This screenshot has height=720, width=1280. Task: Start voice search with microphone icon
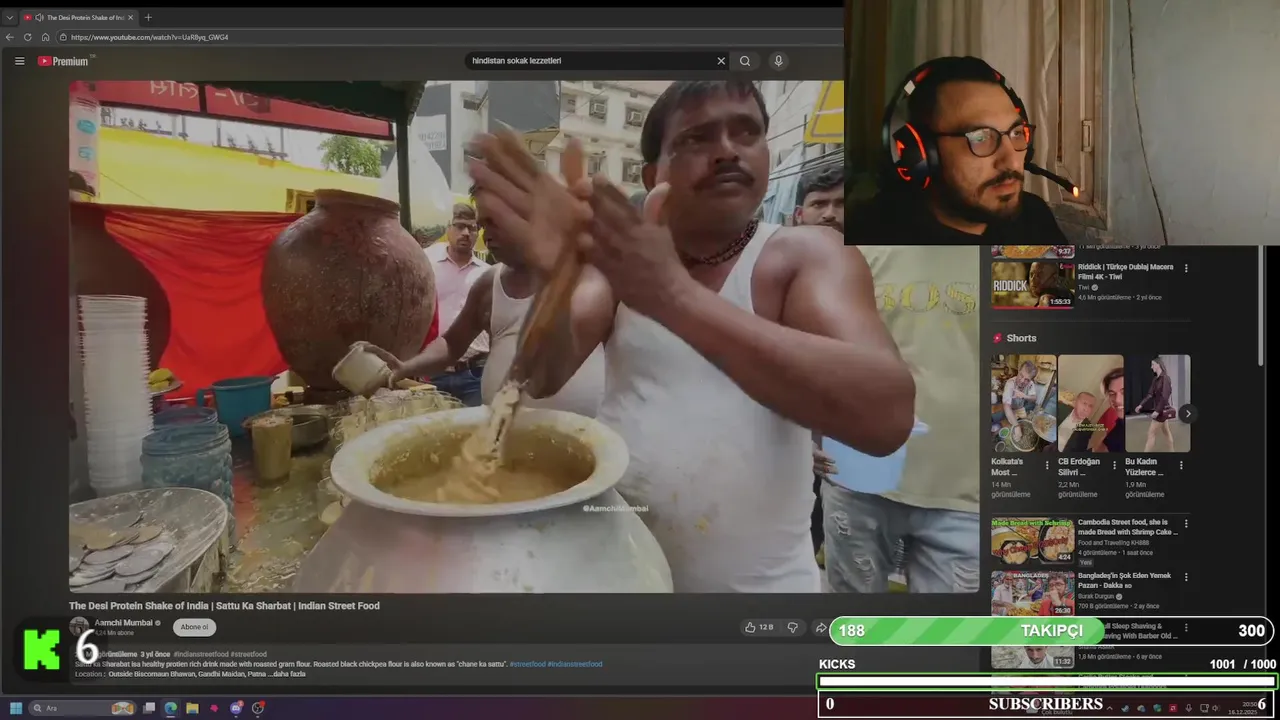[778, 61]
